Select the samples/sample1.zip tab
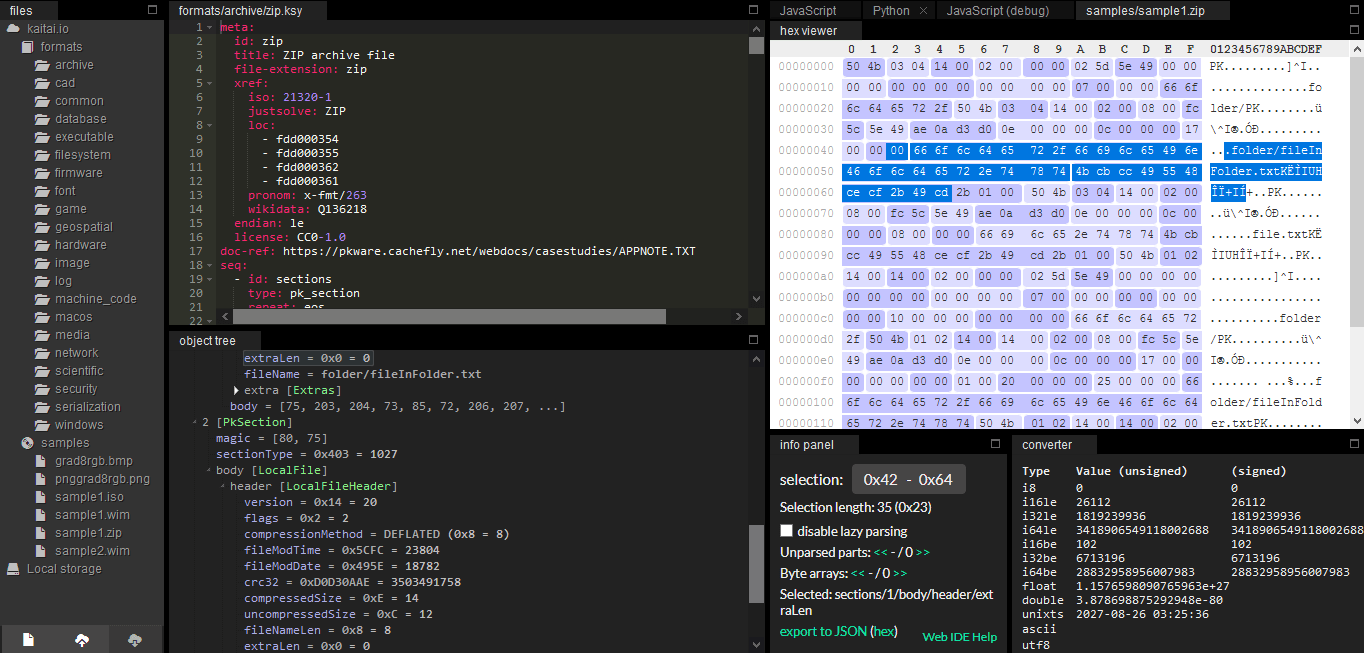 click(x=1154, y=11)
